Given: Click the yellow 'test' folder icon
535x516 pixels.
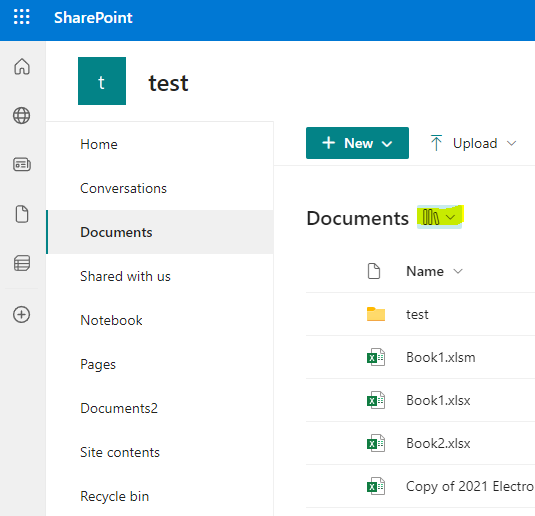Looking at the screenshot, I should pos(376,314).
